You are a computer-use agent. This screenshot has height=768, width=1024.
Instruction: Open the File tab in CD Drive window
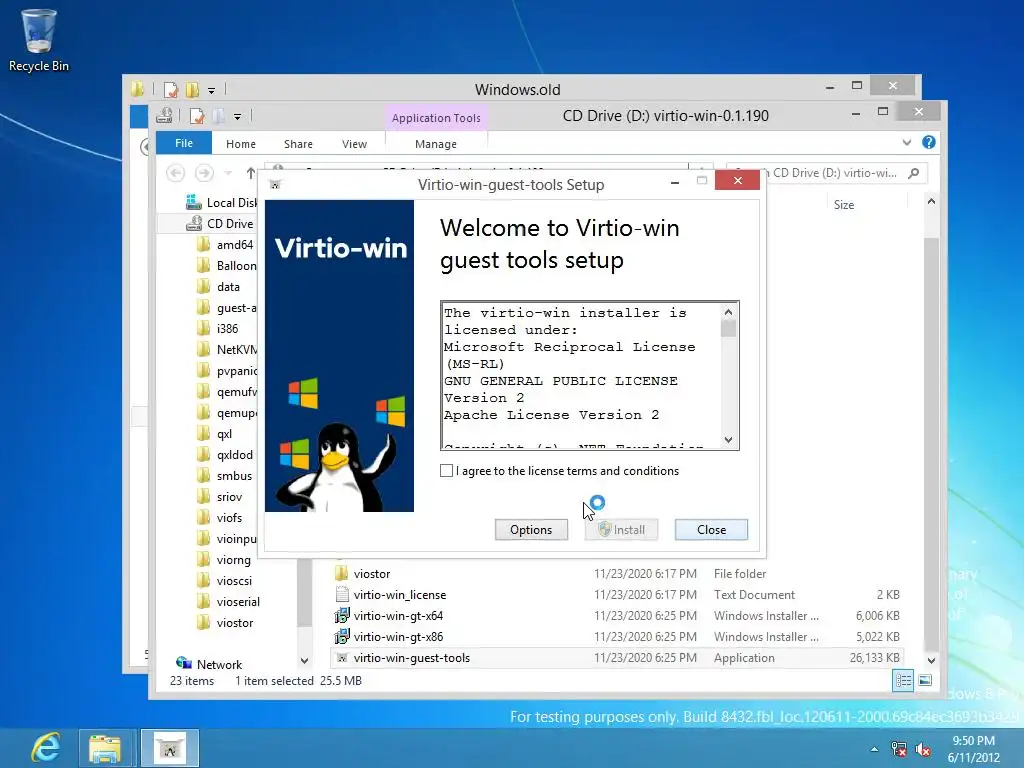tap(184, 143)
